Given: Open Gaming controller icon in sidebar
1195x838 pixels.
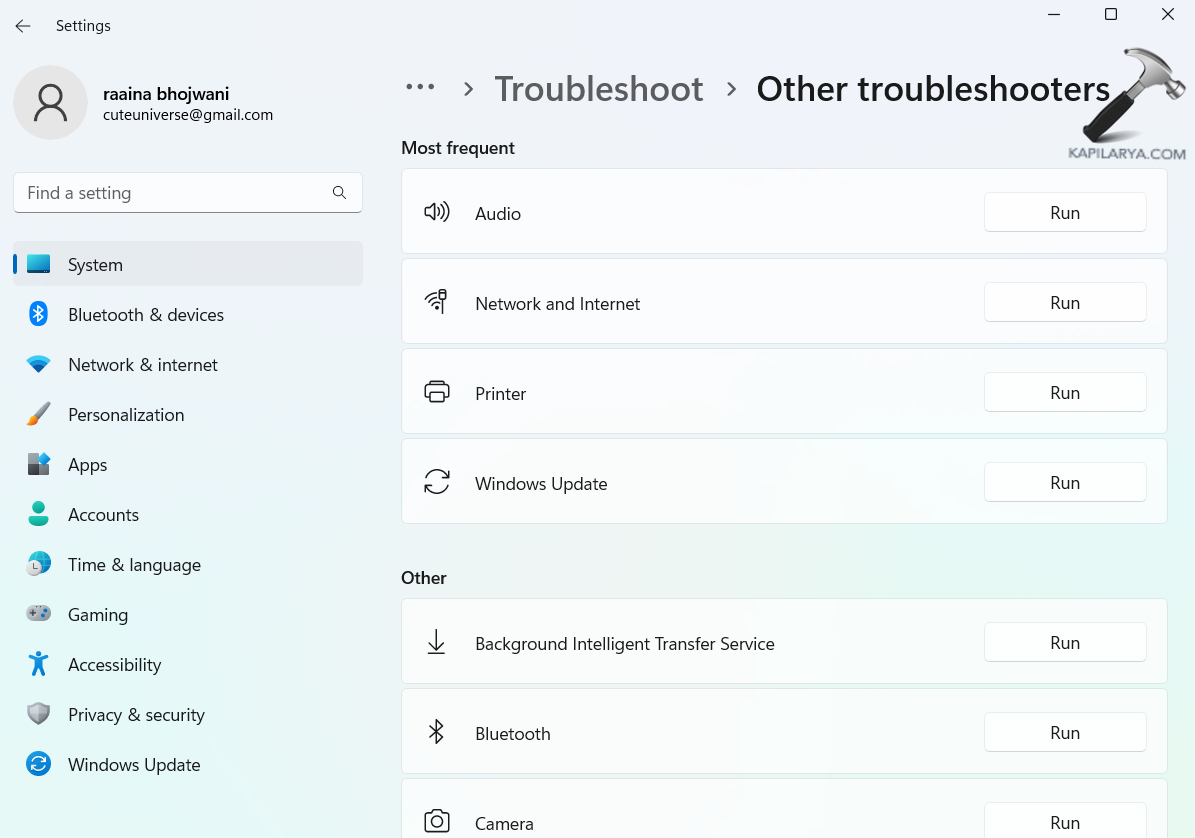Looking at the screenshot, I should click(x=38, y=614).
